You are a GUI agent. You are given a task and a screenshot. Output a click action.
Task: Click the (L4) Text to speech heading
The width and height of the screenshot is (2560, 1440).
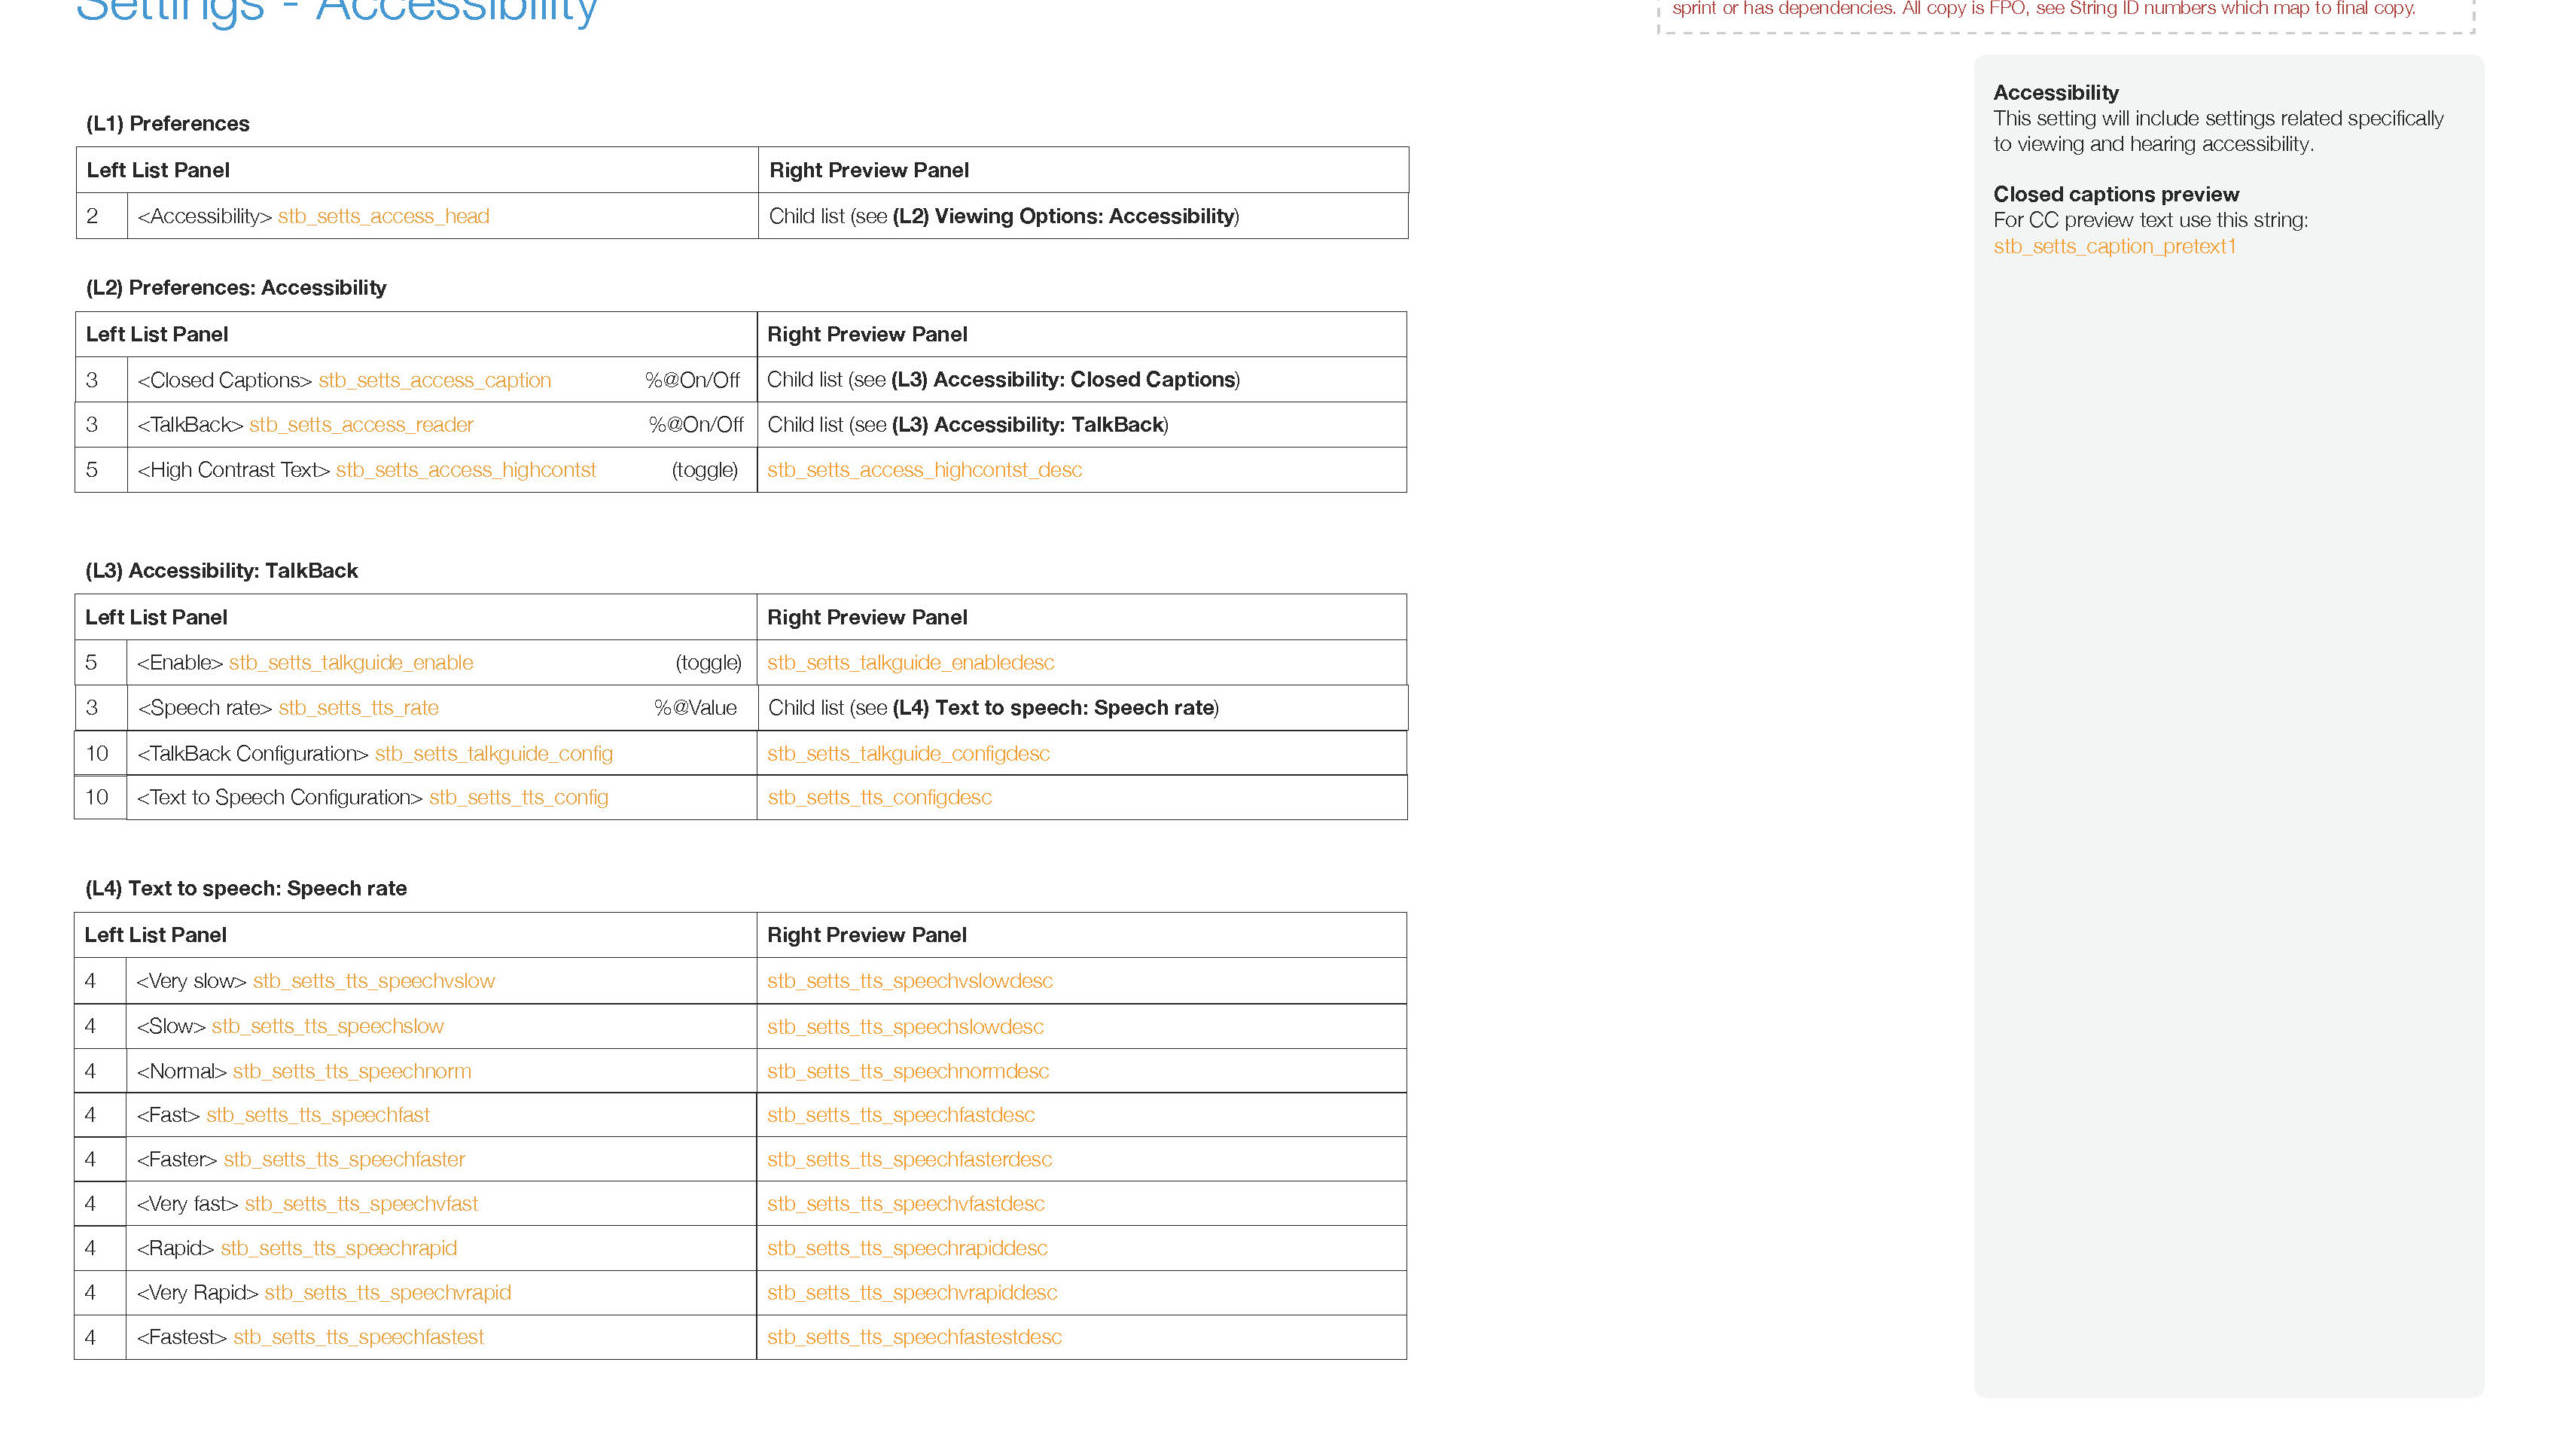click(x=245, y=889)
